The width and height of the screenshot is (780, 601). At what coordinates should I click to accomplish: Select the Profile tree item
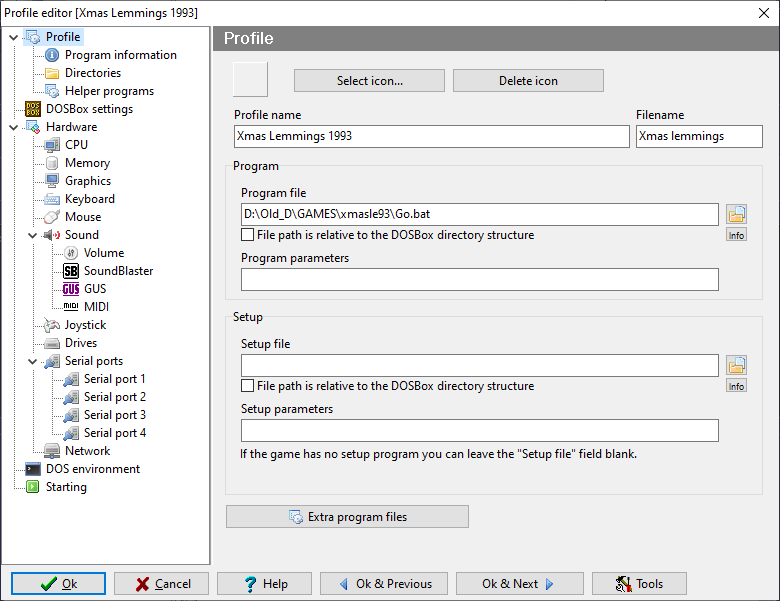[x=63, y=37]
